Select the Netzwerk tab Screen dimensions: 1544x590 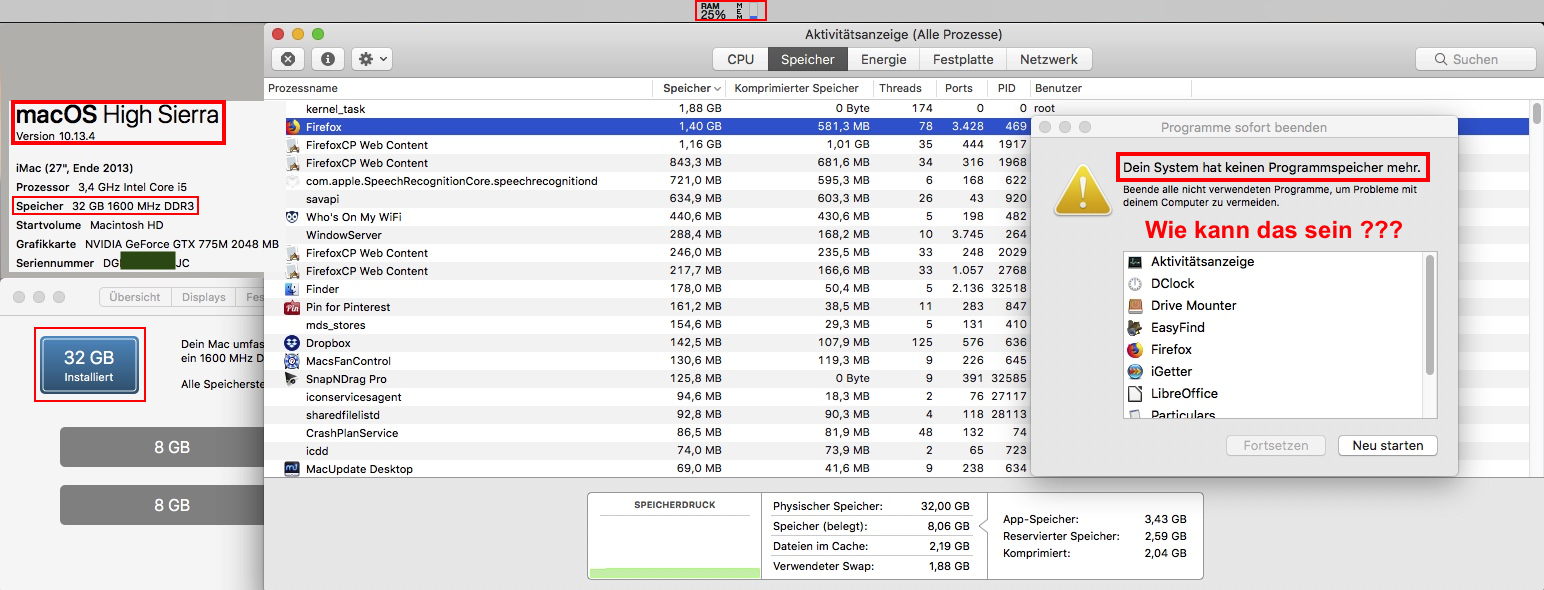(x=1048, y=59)
